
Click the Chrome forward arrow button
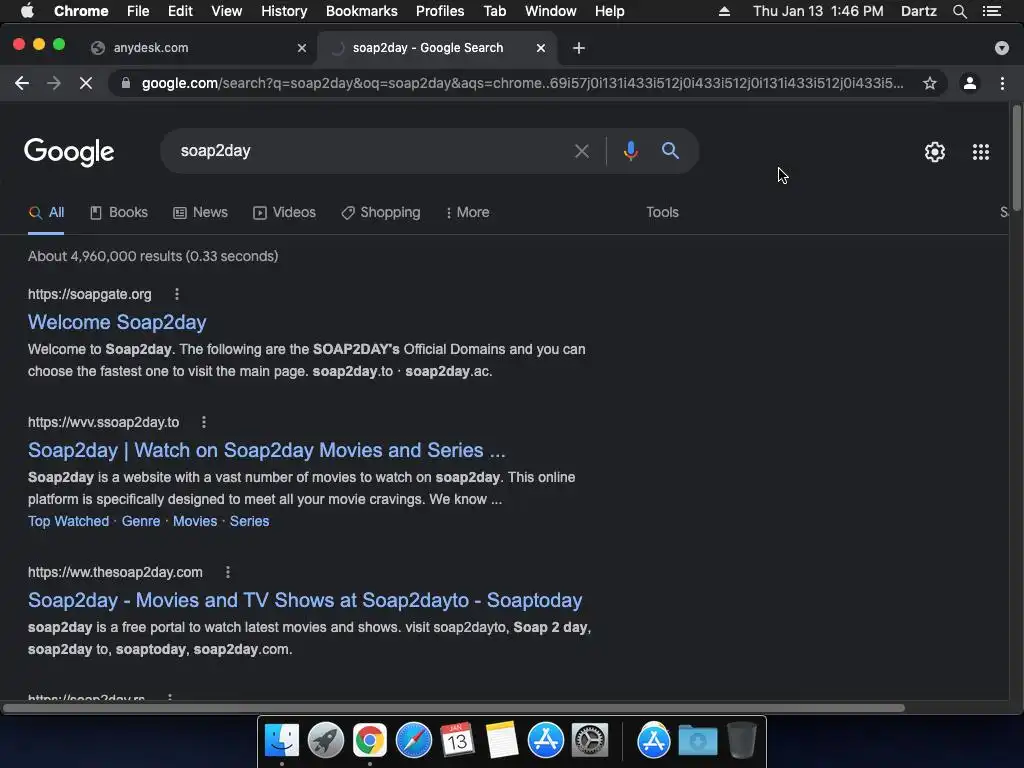pos(54,83)
